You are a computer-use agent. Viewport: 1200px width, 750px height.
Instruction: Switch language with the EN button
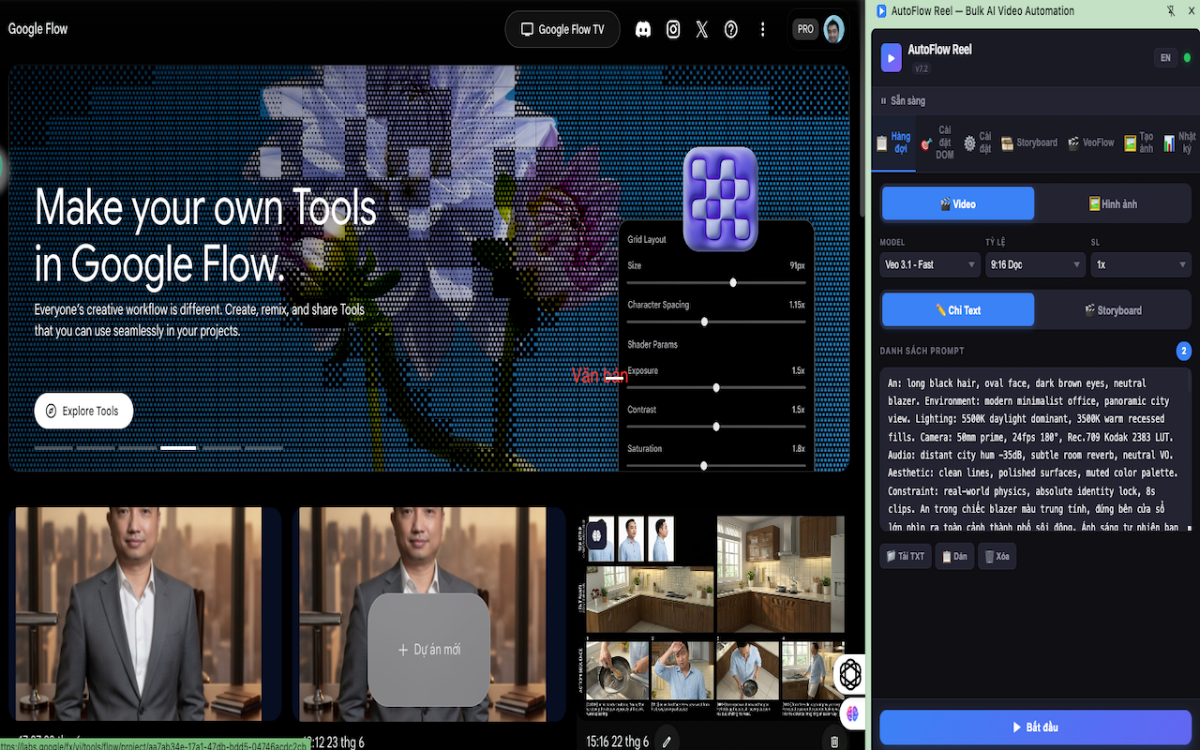[x=1165, y=58]
